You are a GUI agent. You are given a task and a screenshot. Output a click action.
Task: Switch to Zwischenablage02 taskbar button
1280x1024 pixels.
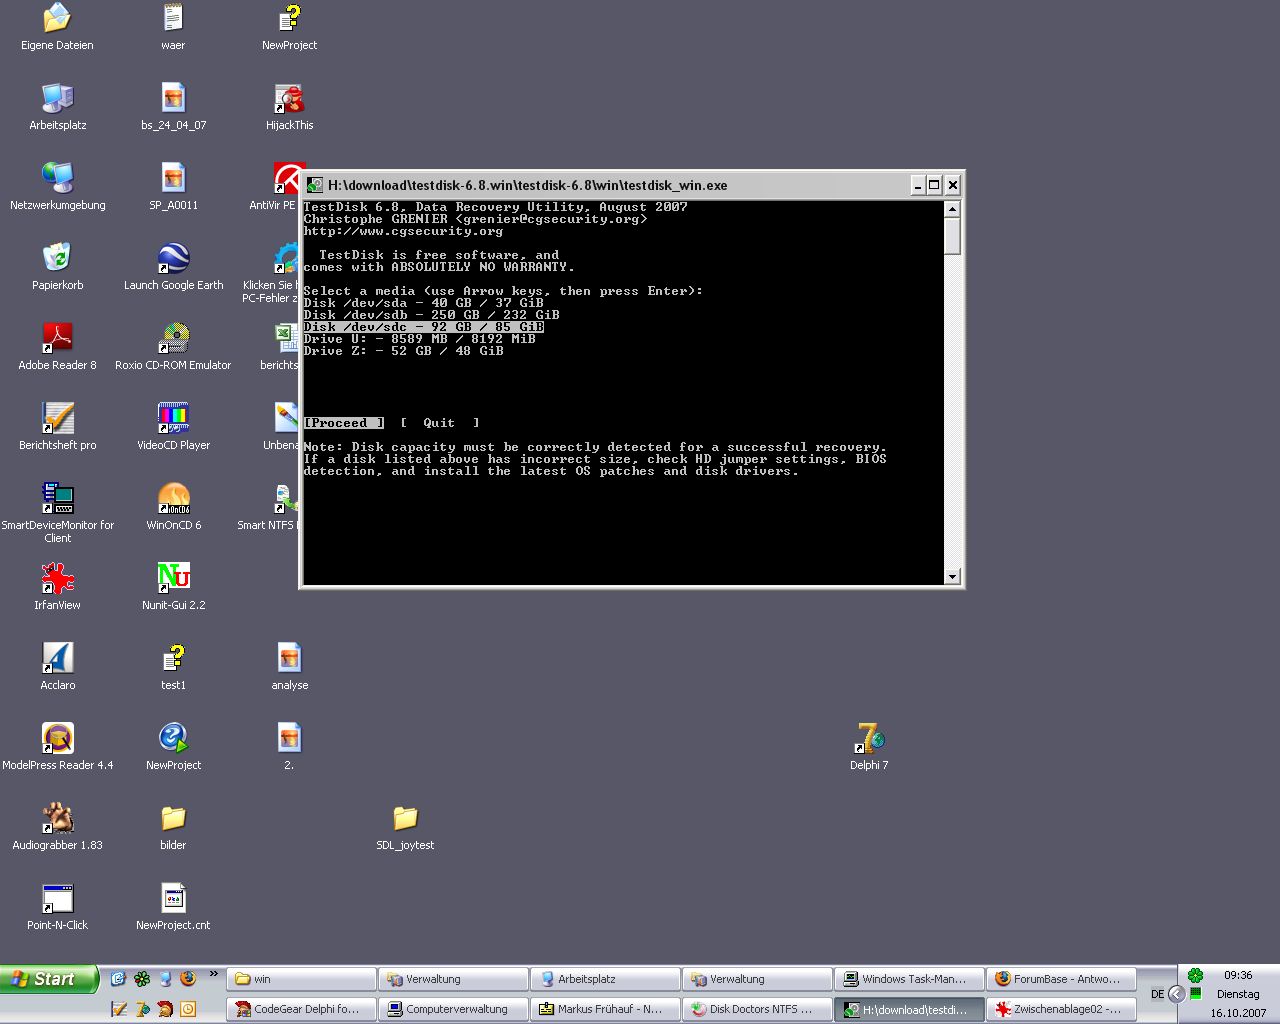tap(1061, 1009)
